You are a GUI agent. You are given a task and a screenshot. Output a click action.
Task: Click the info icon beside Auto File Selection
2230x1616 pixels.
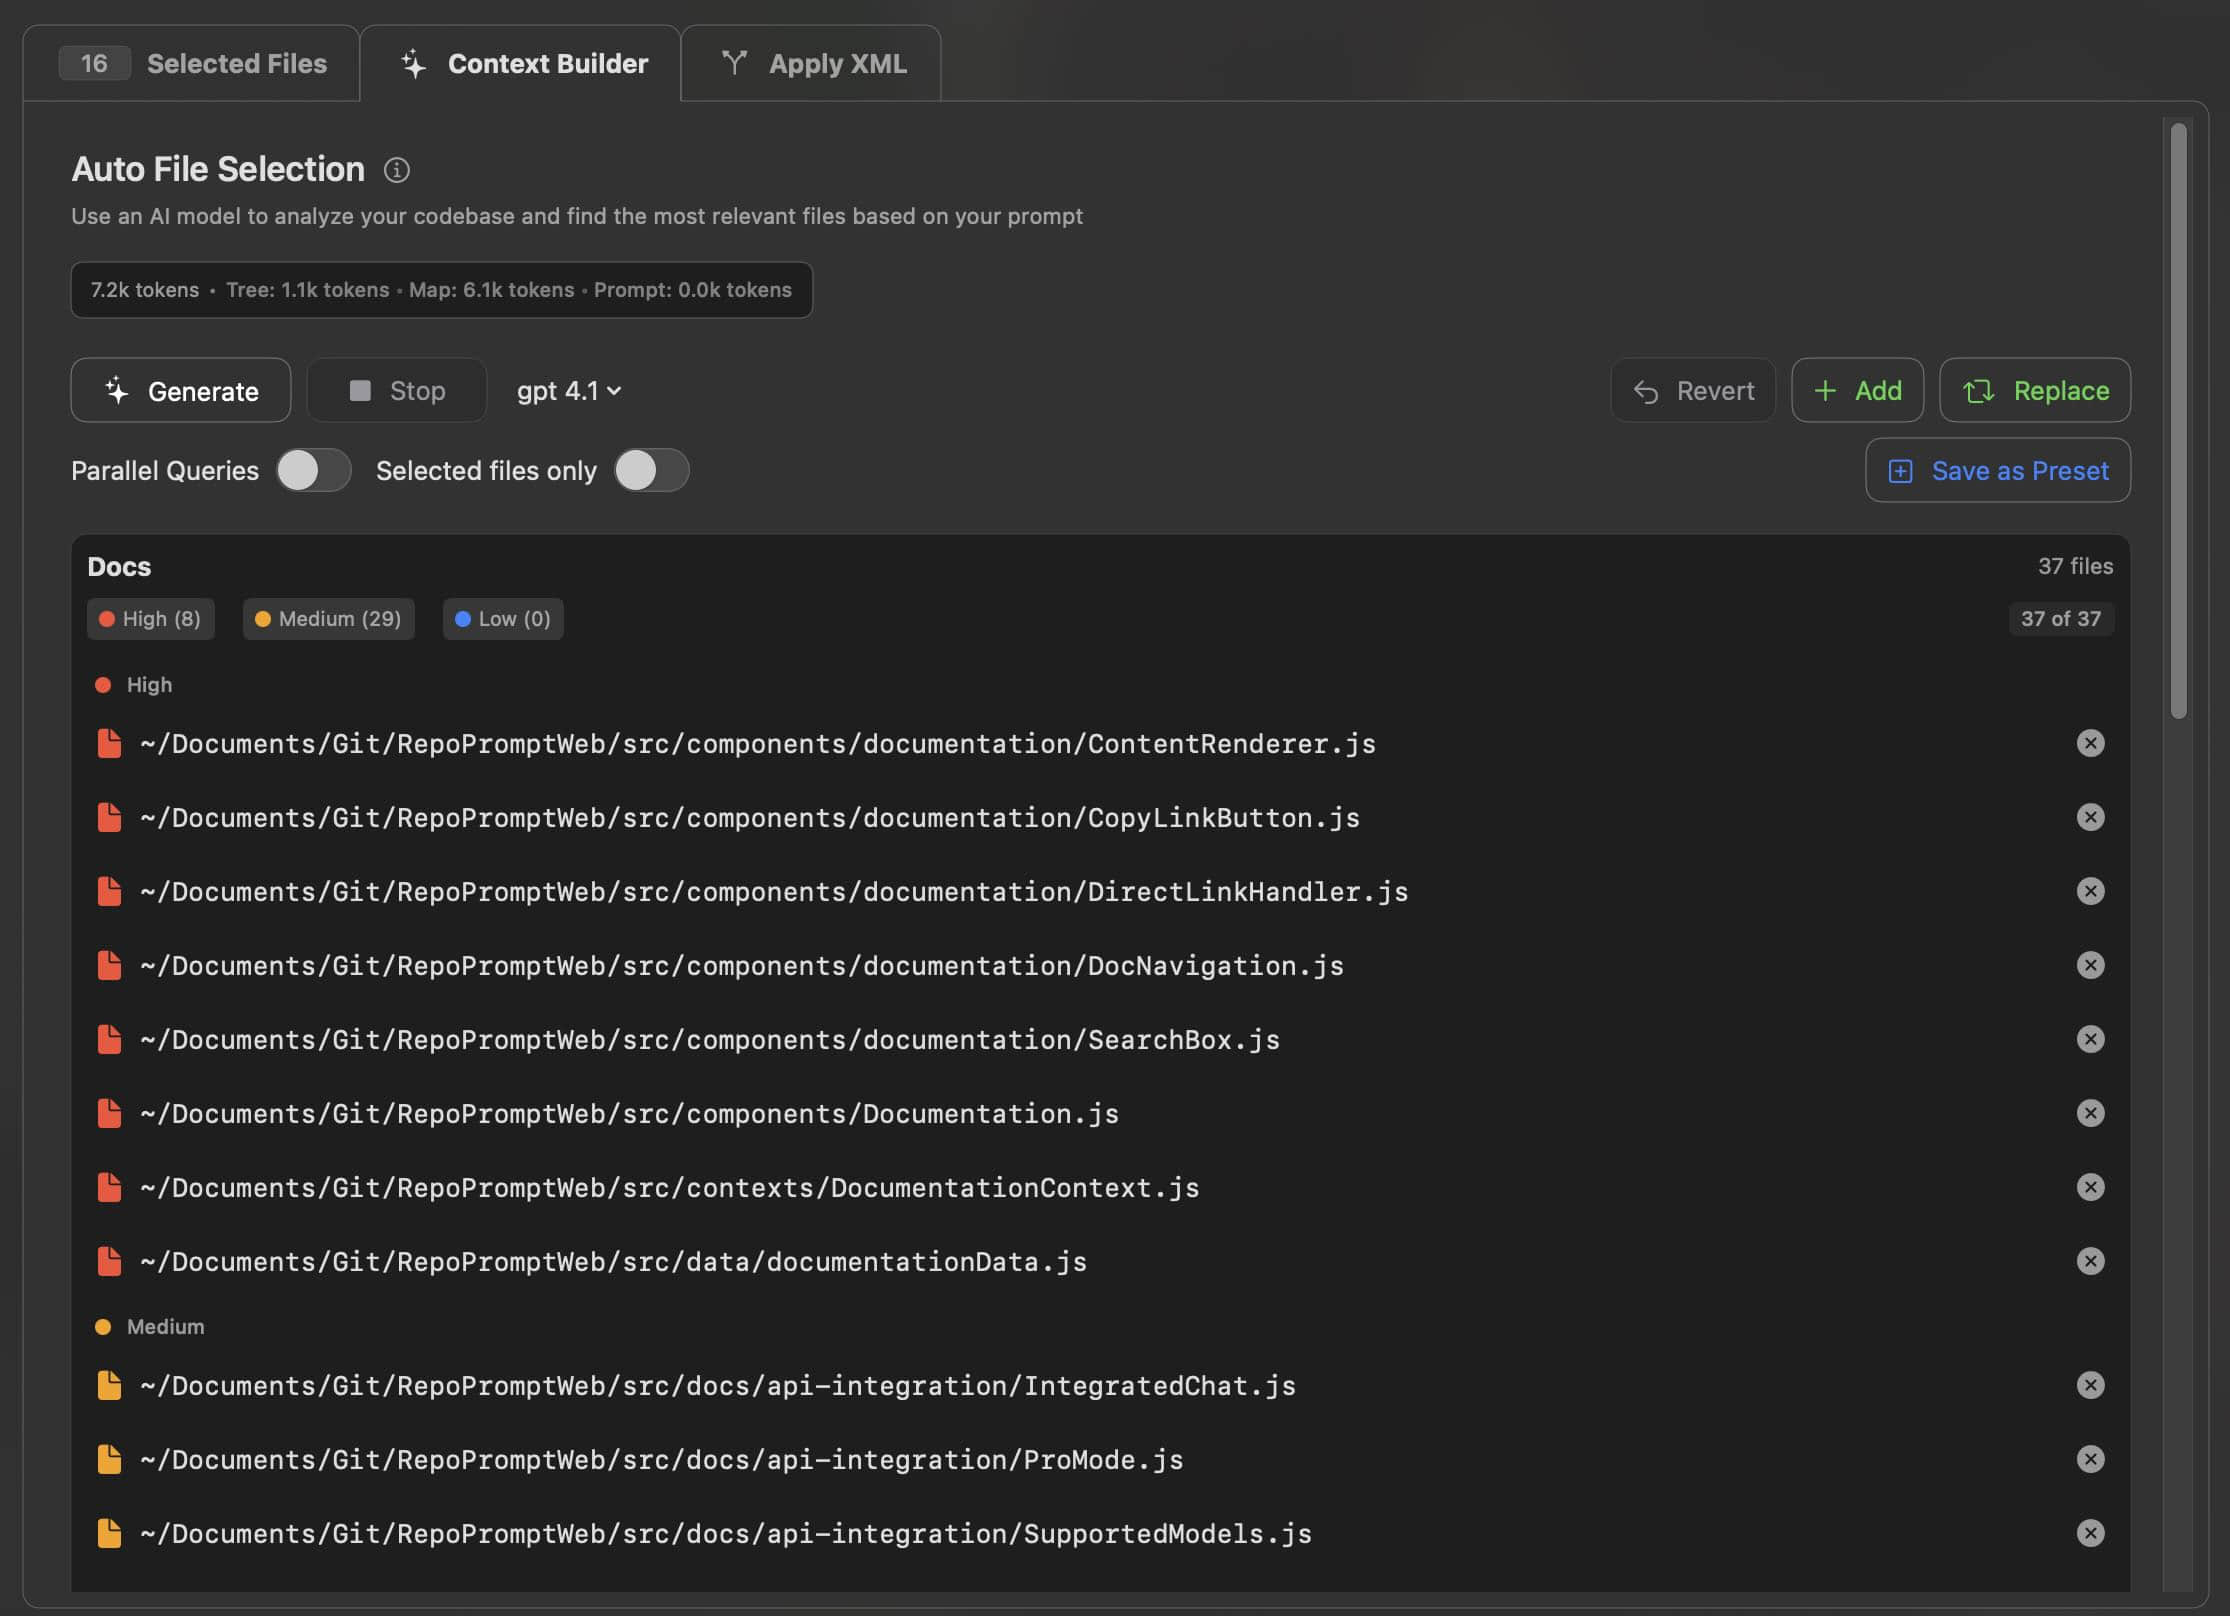(396, 170)
